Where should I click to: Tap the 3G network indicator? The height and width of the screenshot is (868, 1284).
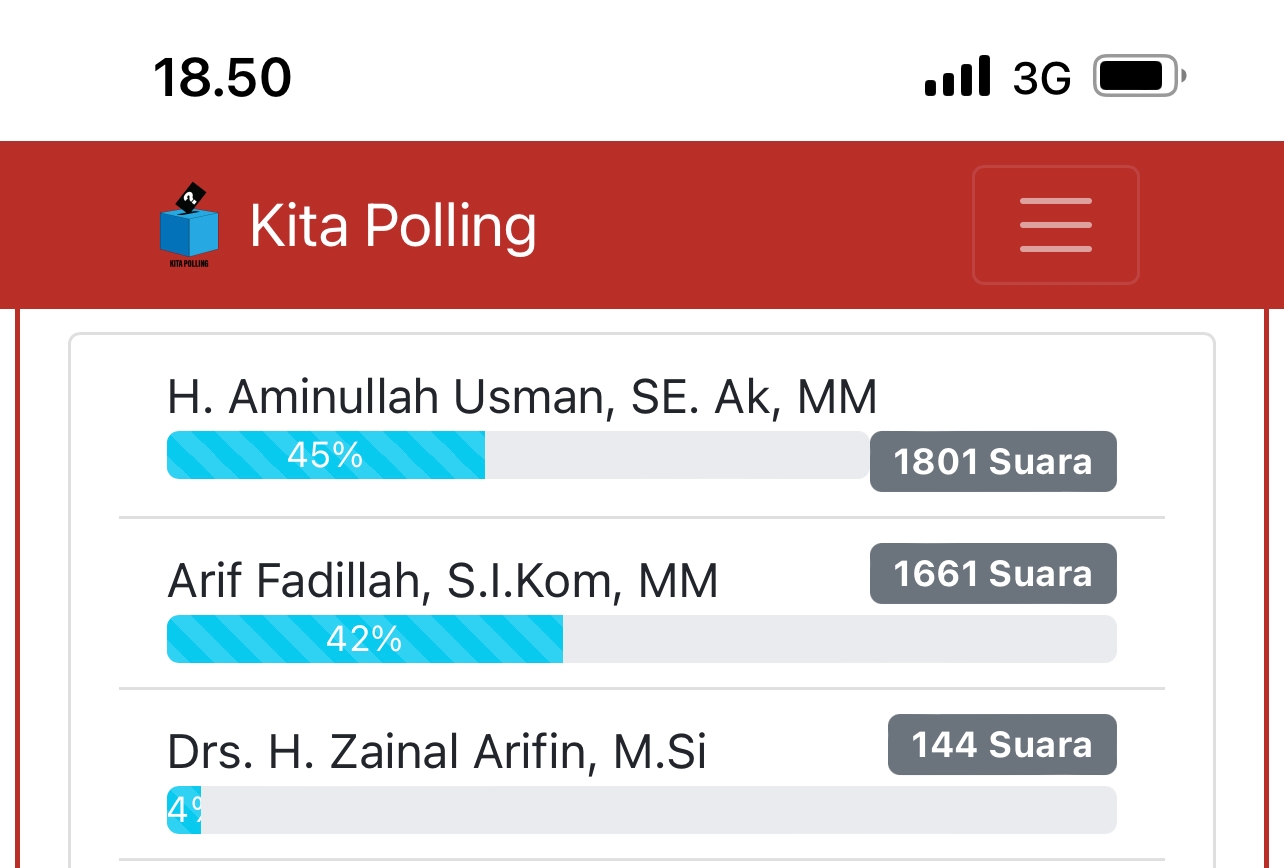pos(1041,78)
